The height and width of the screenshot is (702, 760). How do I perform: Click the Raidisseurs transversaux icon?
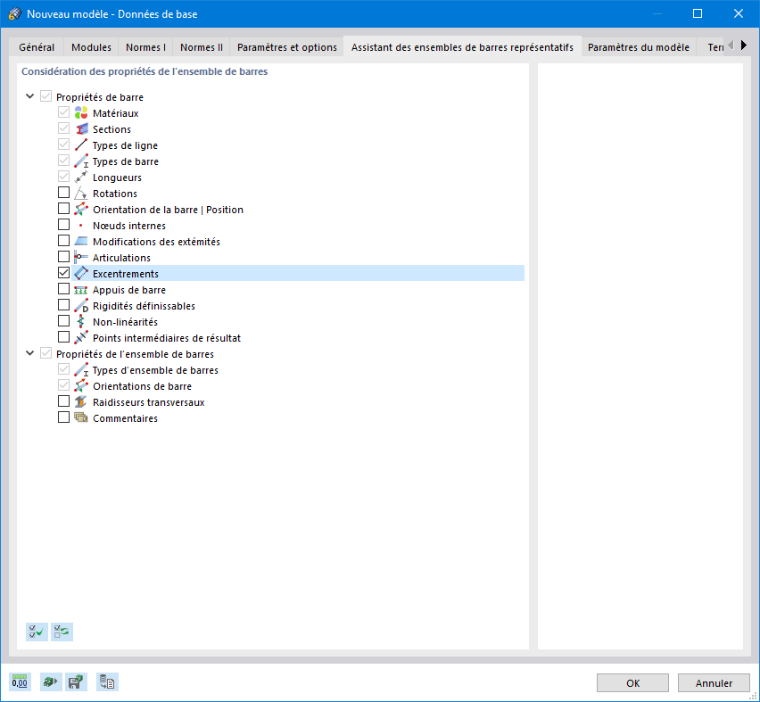pos(81,402)
